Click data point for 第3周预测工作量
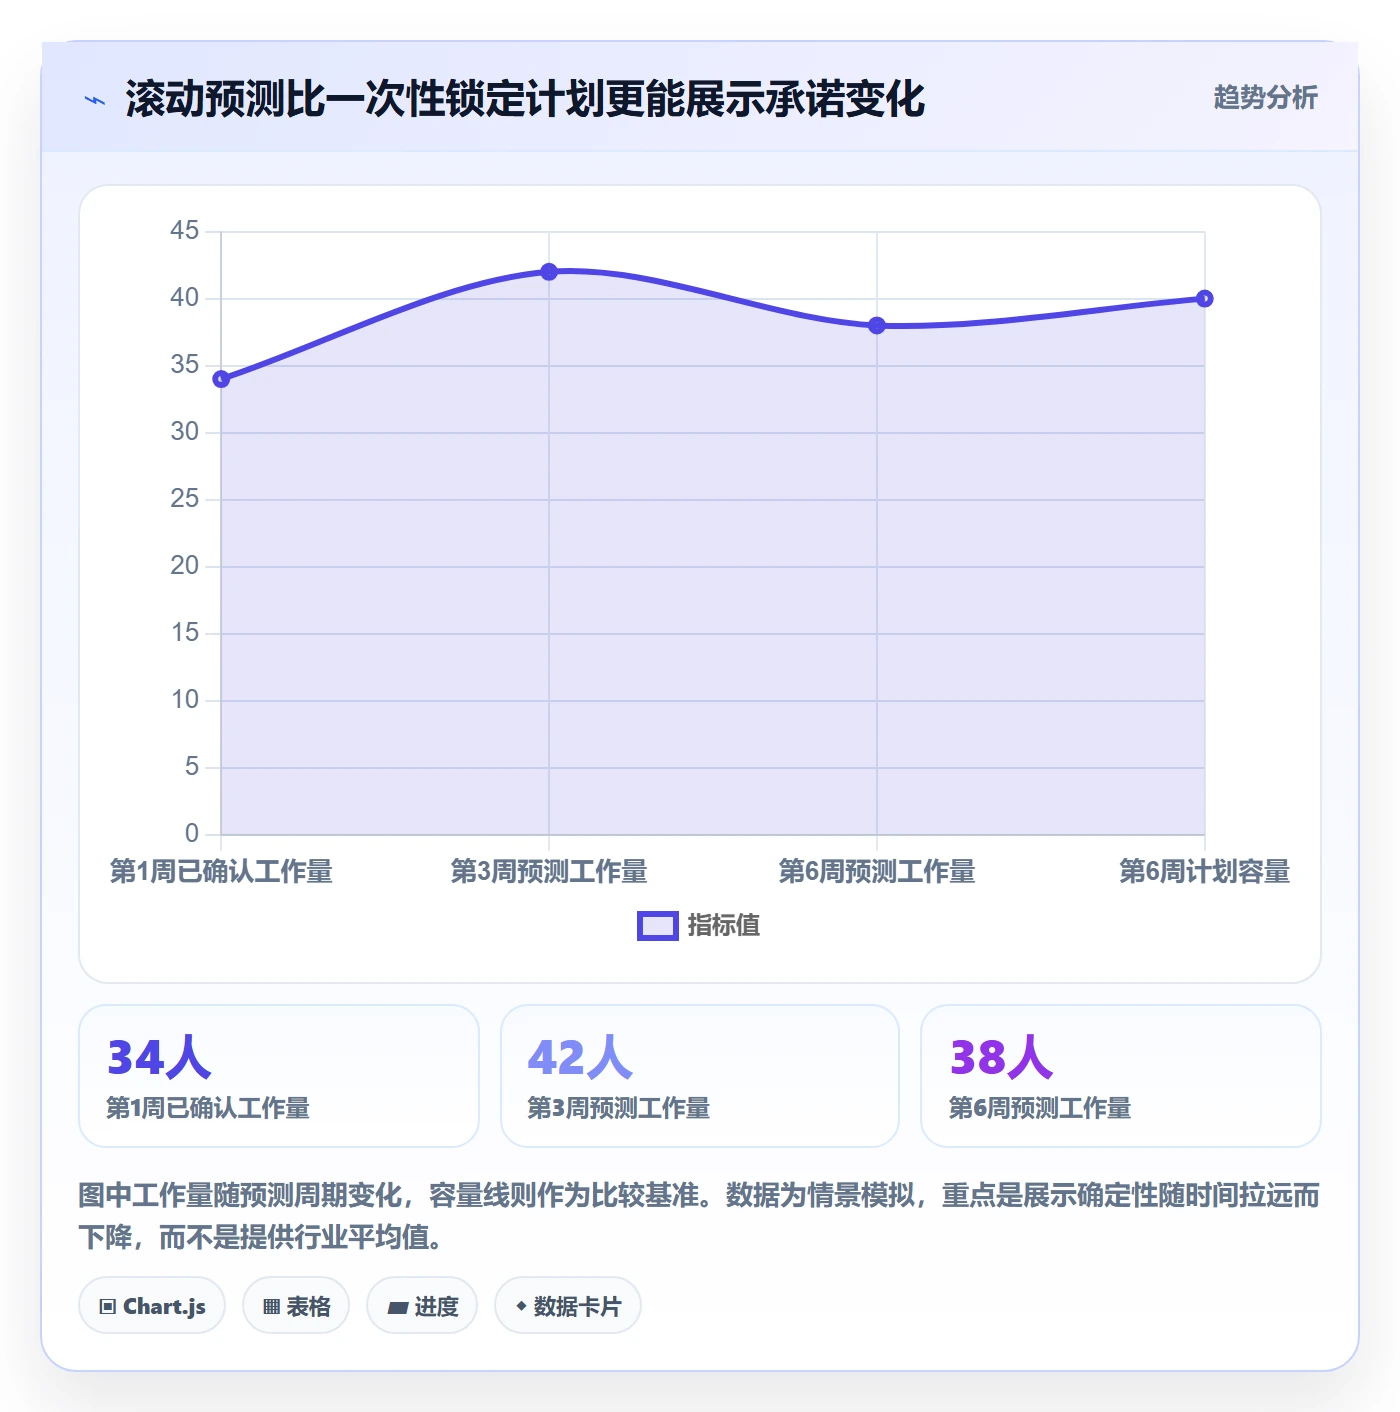The width and height of the screenshot is (1400, 1412). 549,272
